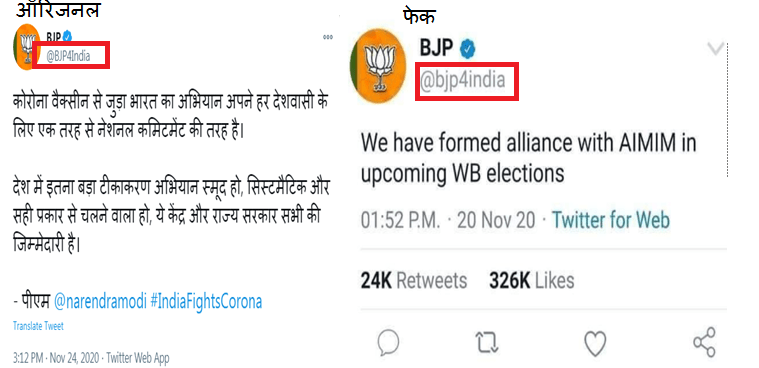Open the three-dots menu on original tweet
Image resolution: width=759 pixels, height=368 pixels.
[x=328, y=37]
